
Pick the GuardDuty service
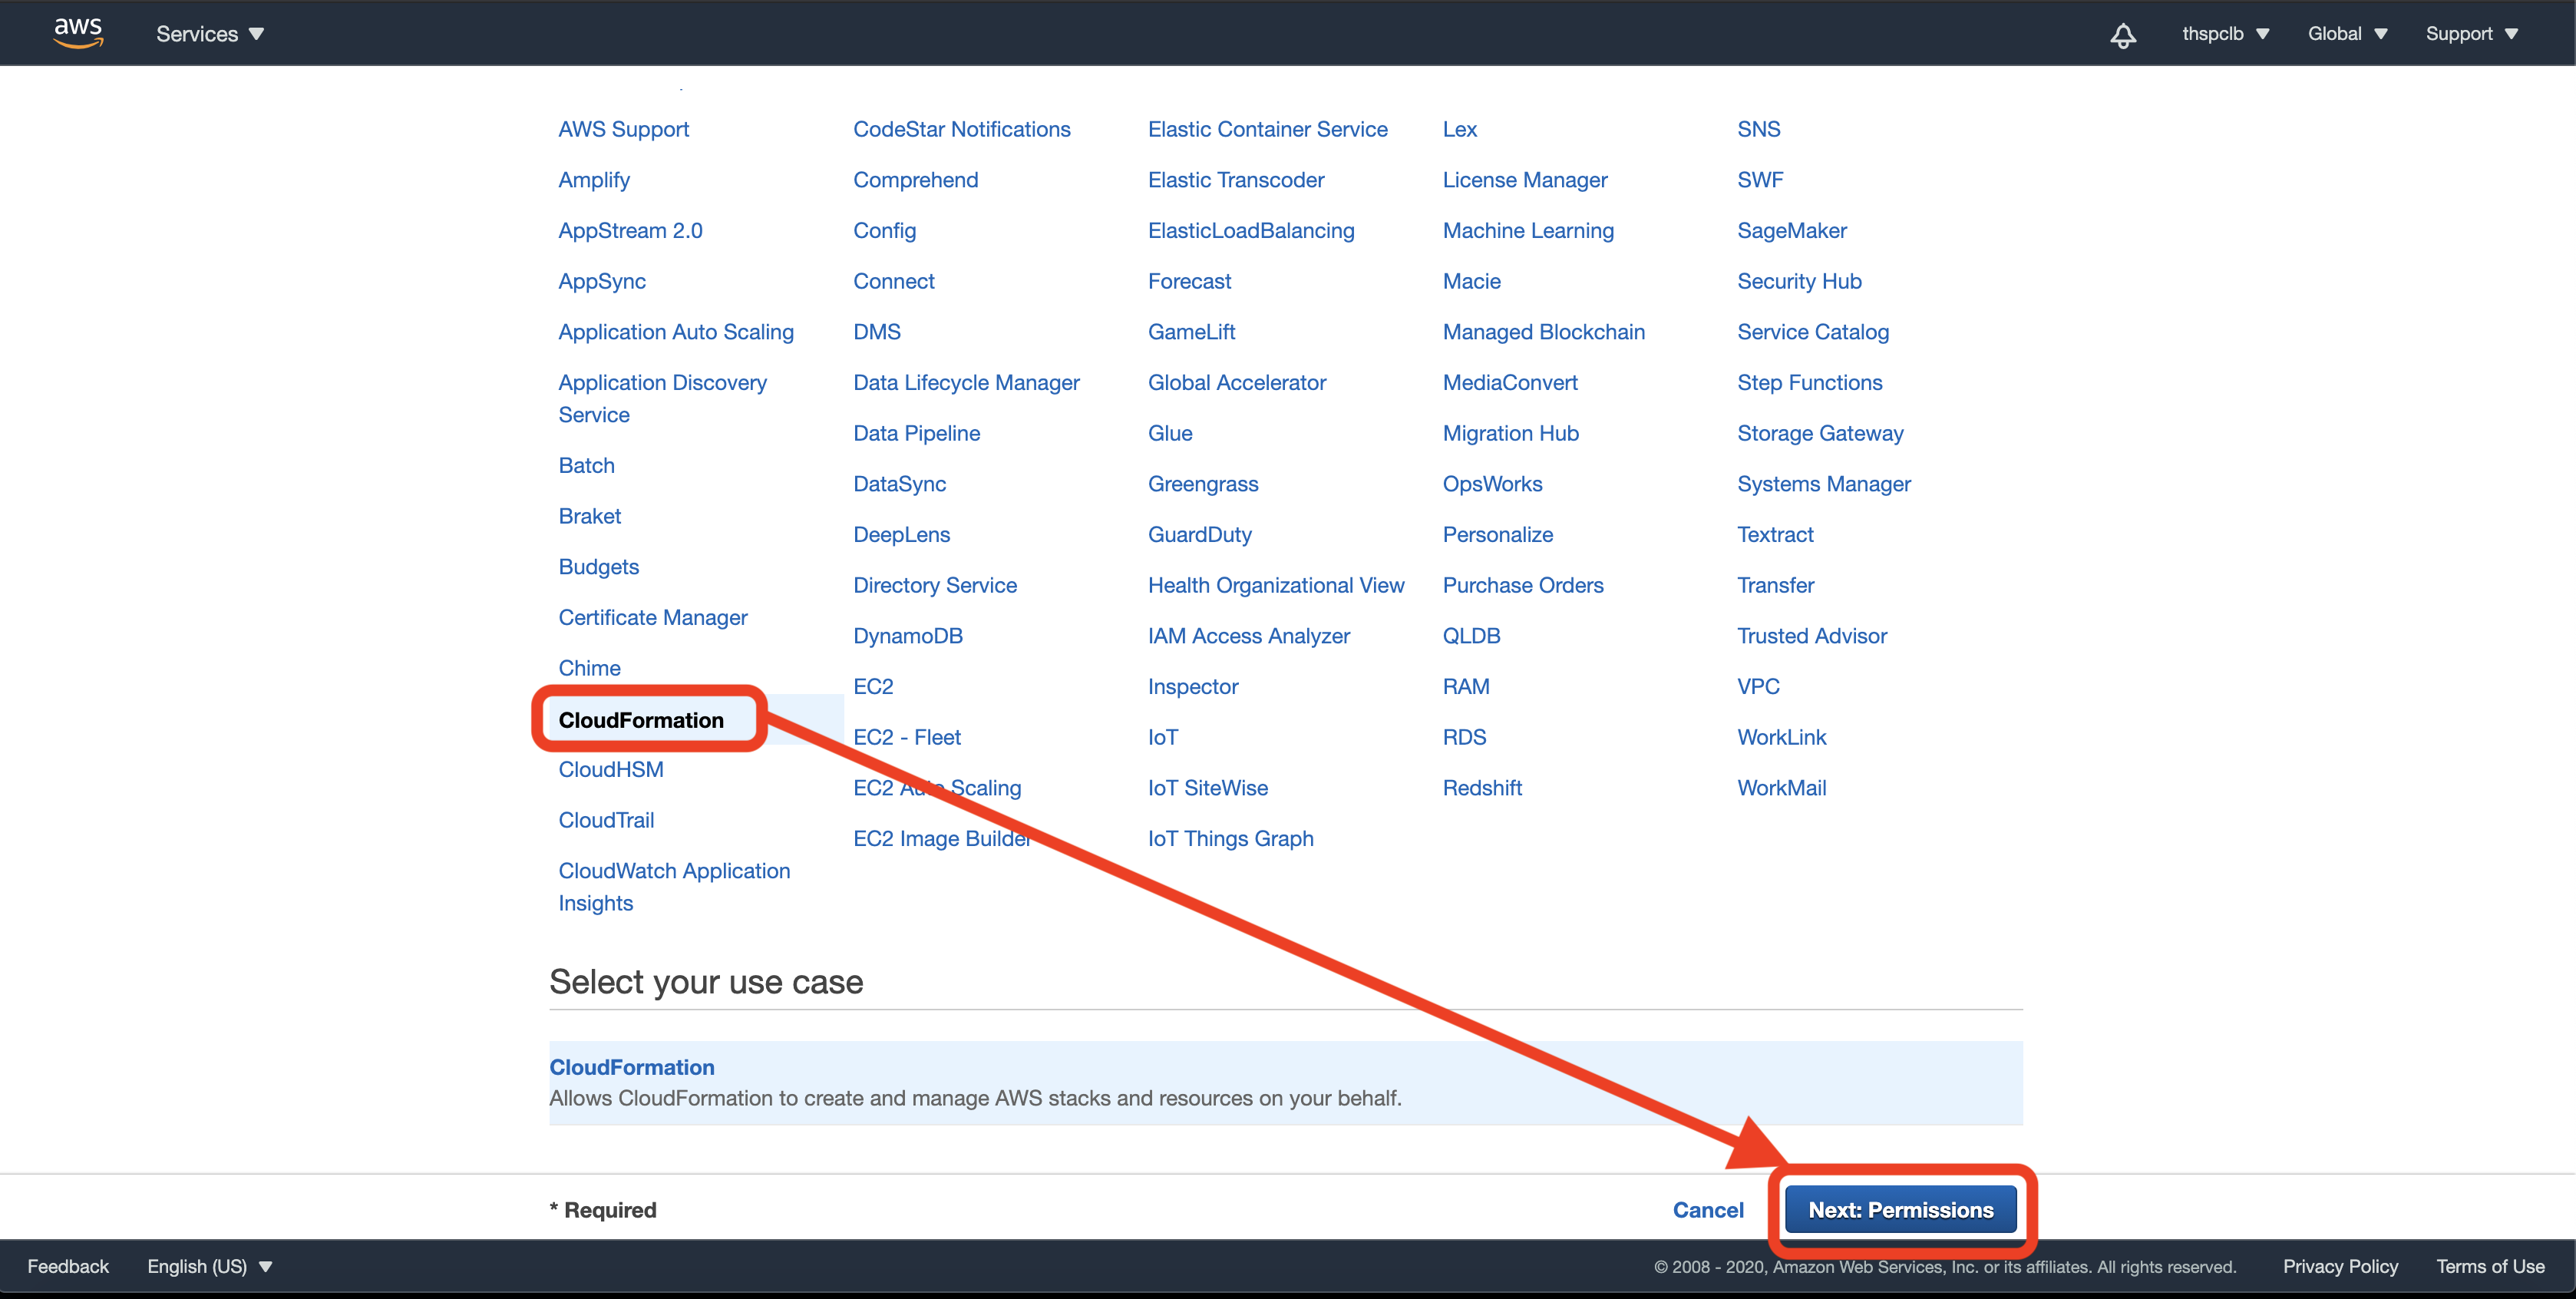click(1200, 535)
